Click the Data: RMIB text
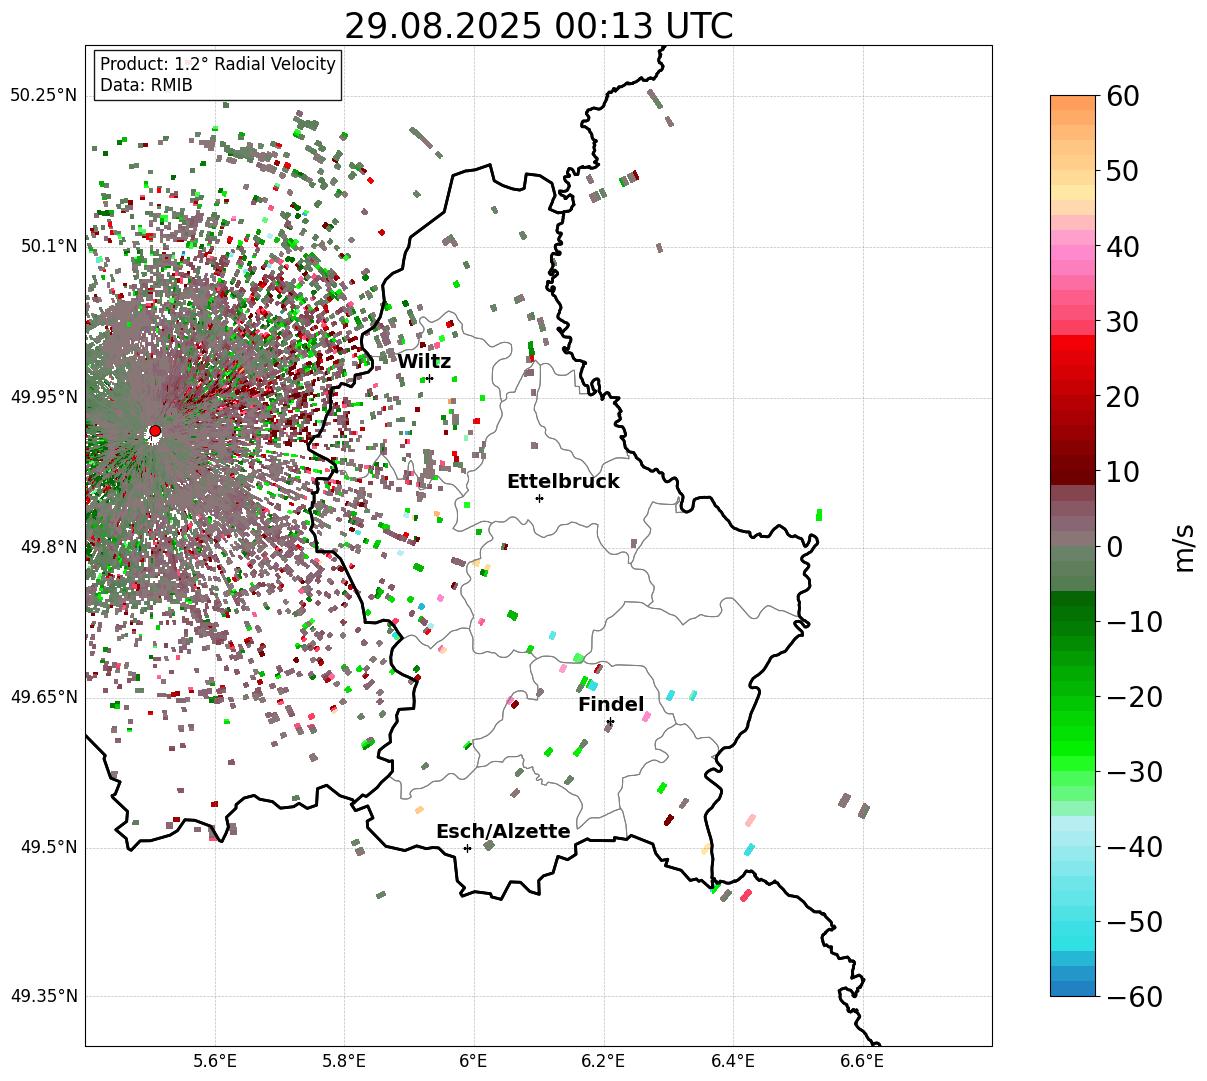 [x=146, y=86]
